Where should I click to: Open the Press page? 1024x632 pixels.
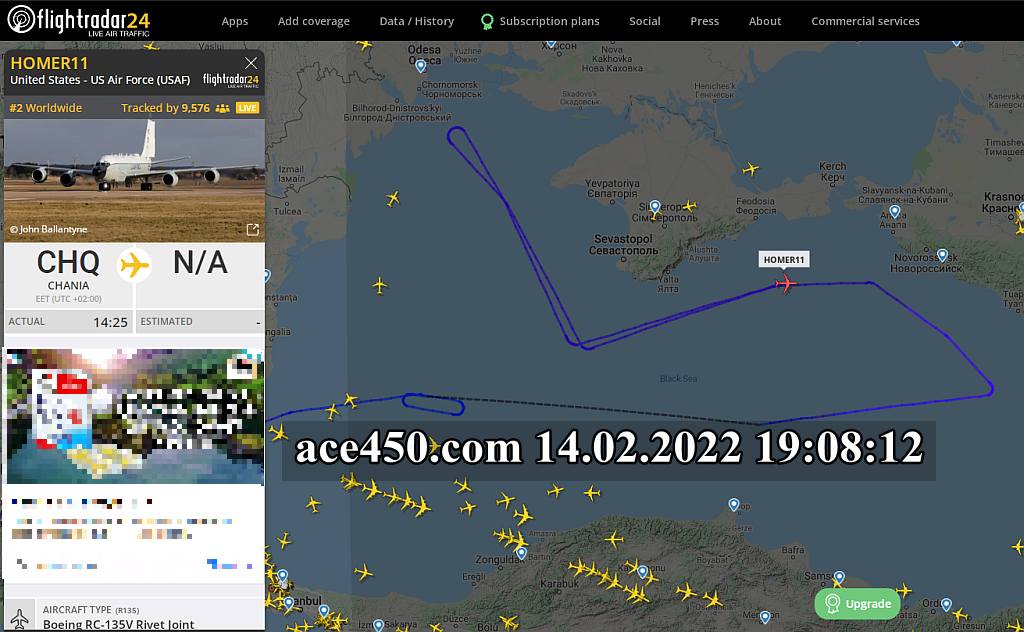click(x=704, y=21)
